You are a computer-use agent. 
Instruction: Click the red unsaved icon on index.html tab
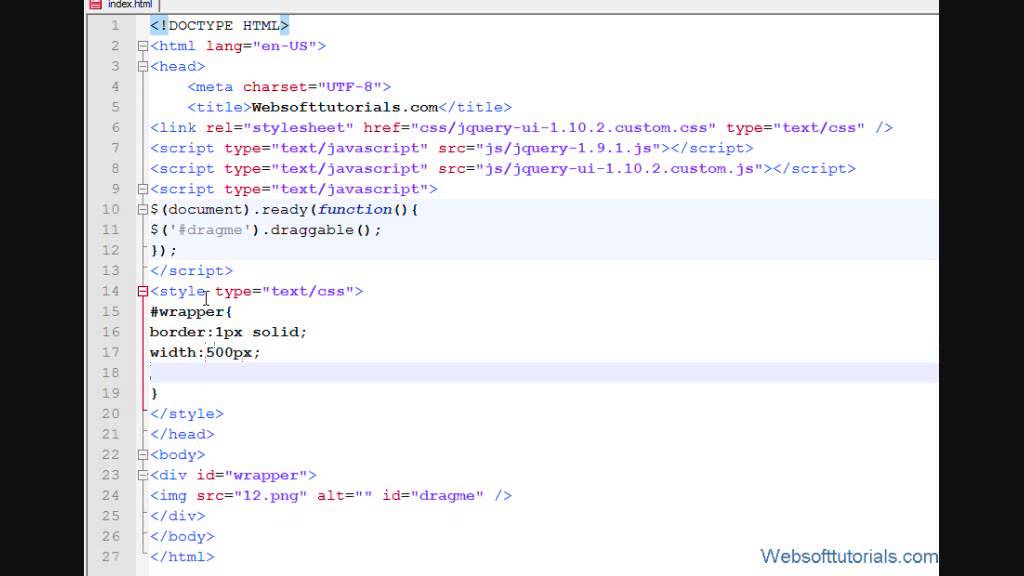[x=95, y=4]
